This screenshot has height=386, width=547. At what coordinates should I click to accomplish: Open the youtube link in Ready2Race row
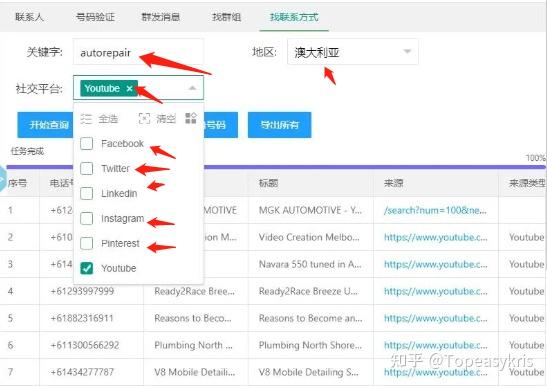[436, 291]
